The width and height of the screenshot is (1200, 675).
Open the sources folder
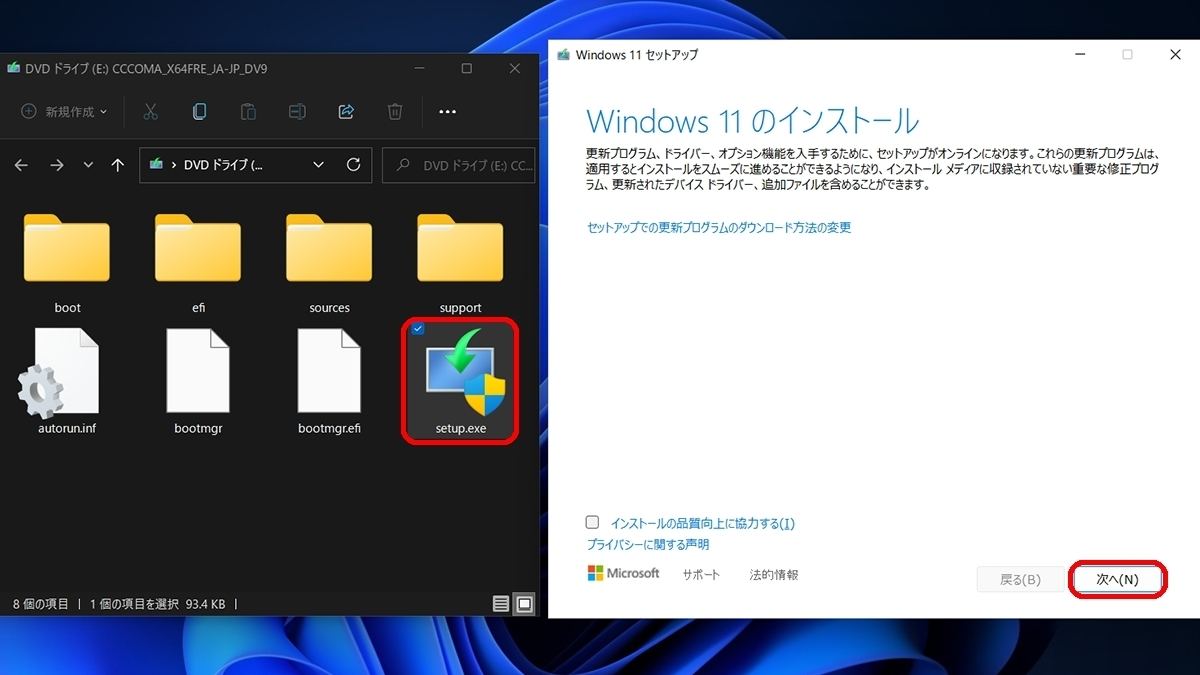click(329, 260)
